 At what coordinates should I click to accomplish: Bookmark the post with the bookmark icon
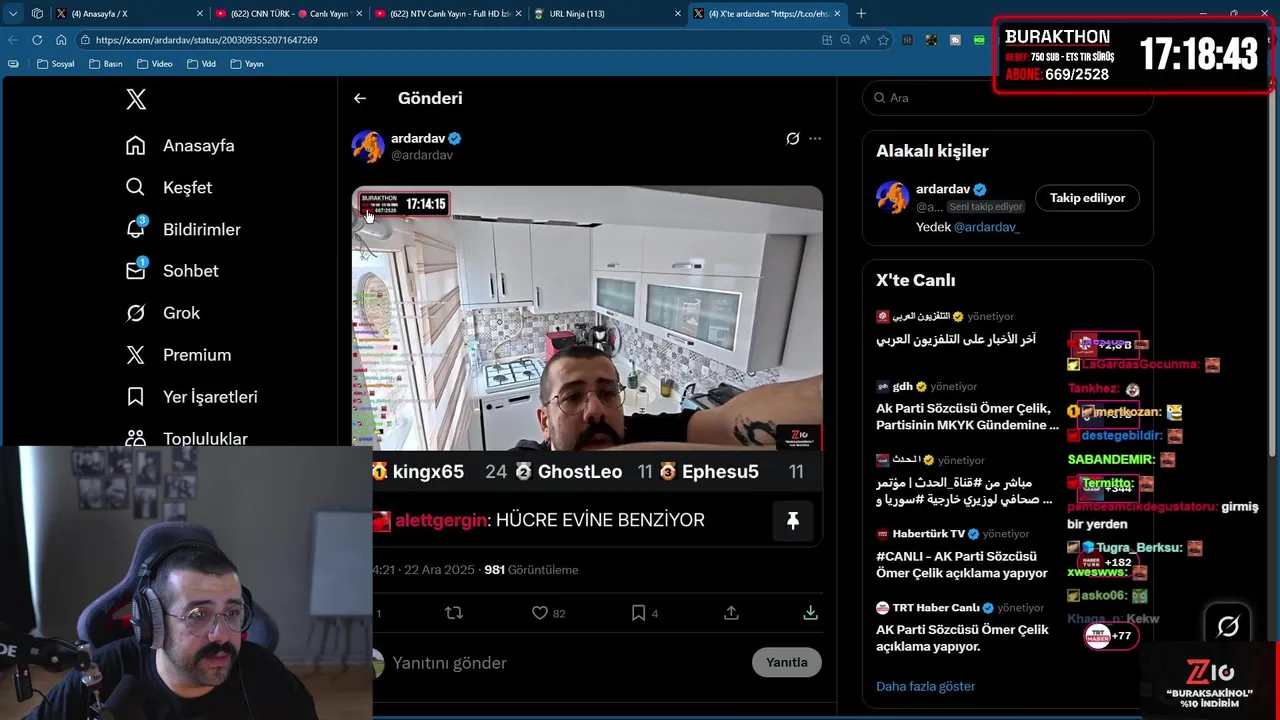click(x=638, y=613)
